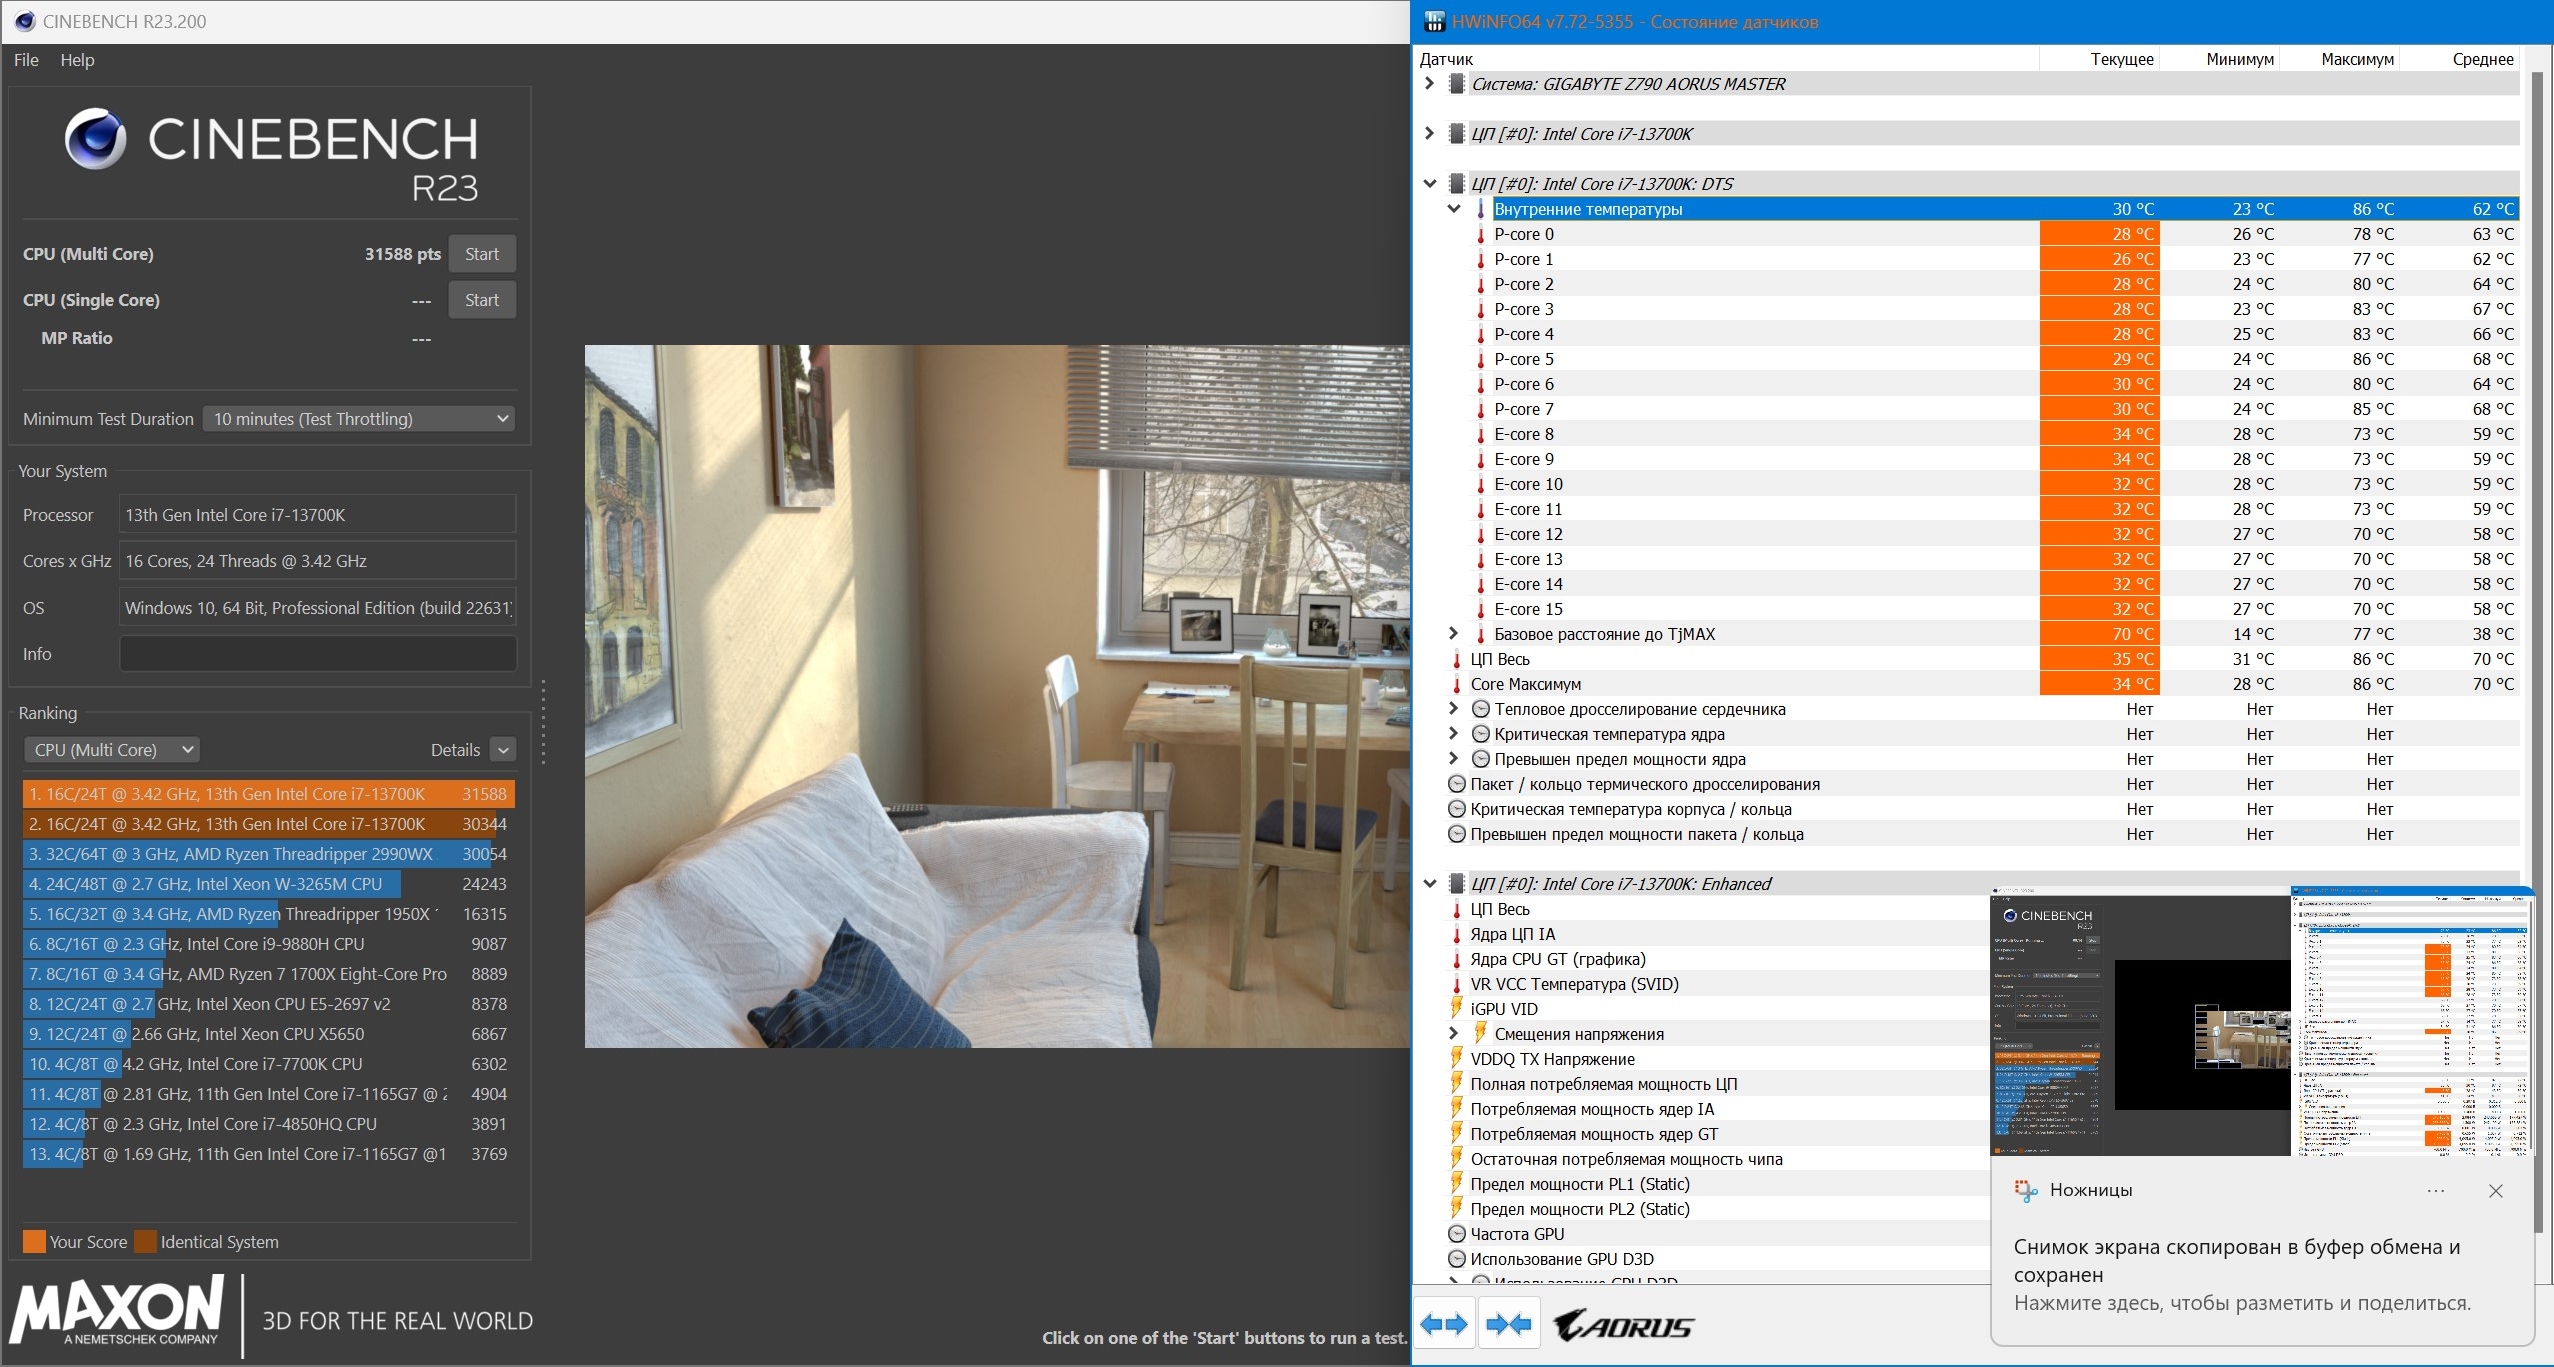Click the chip icon beside GIGABYTE Z790 AORUS MASTER

tap(1457, 84)
